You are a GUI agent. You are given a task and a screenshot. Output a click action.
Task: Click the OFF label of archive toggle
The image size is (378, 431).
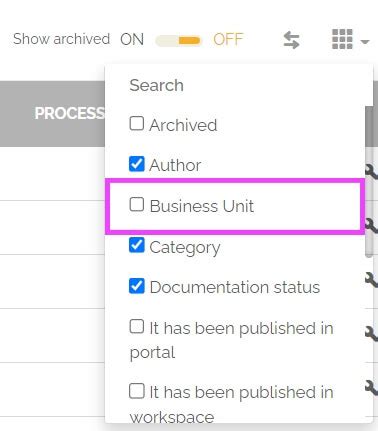click(228, 39)
